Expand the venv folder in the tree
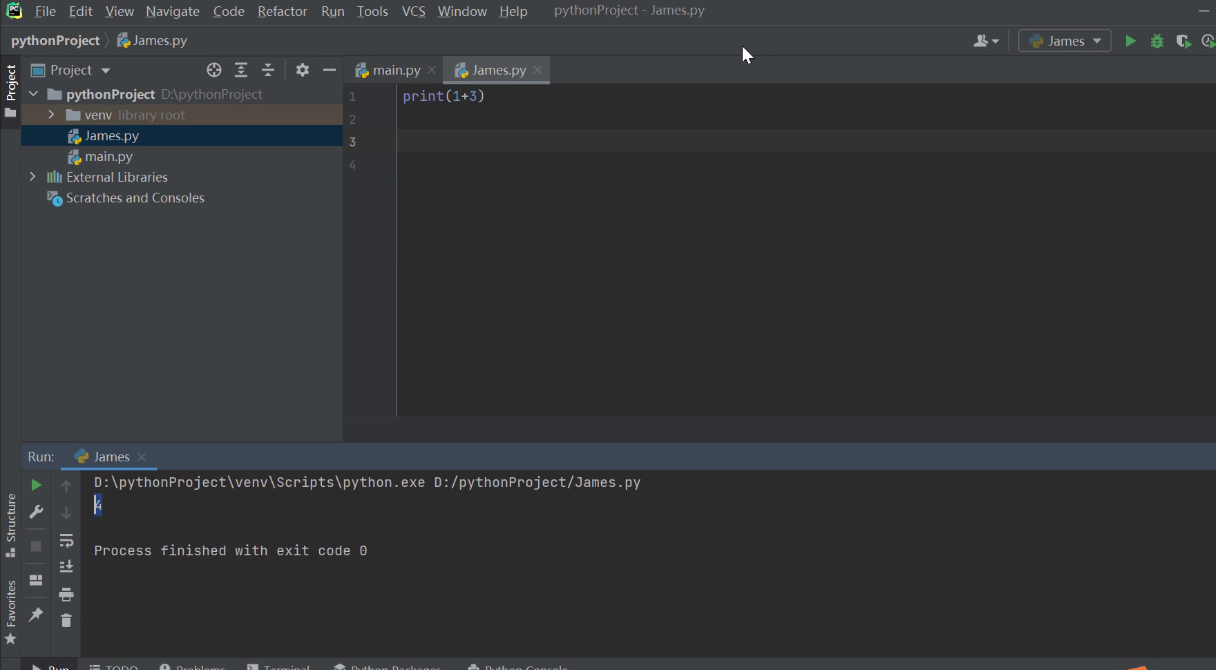 pyautogui.click(x=51, y=115)
